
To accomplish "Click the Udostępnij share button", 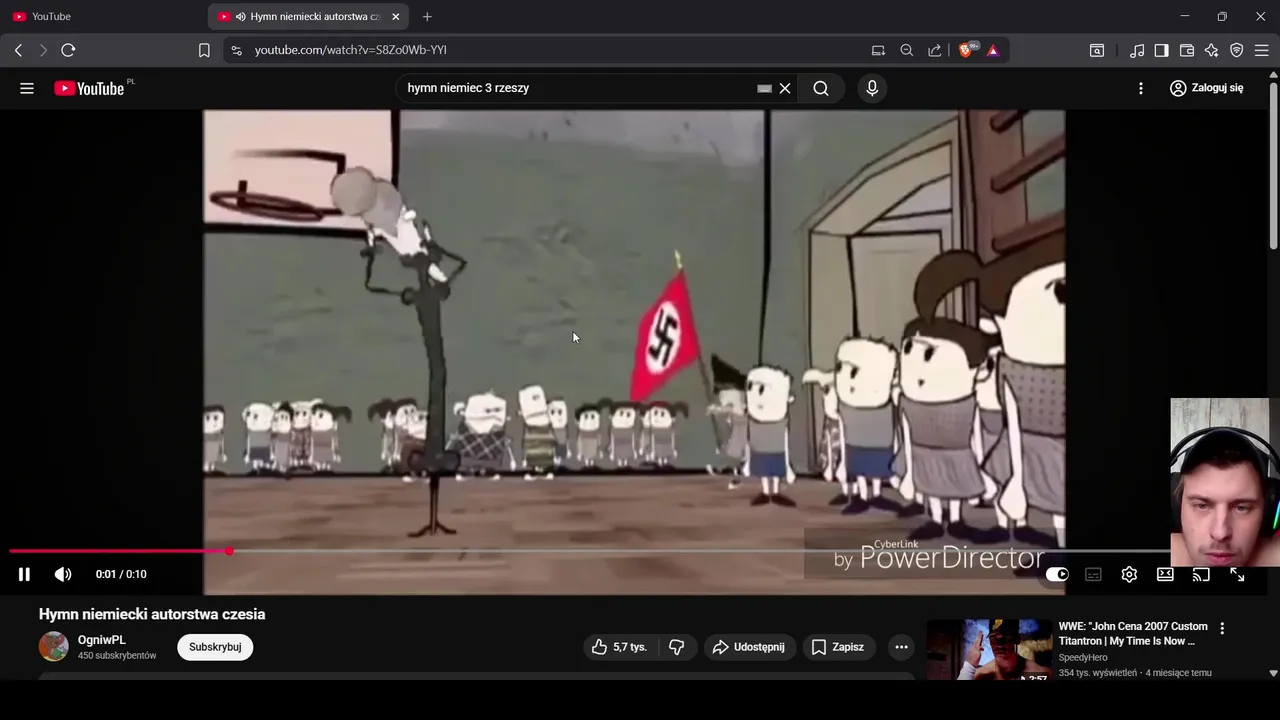I will [x=748, y=647].
